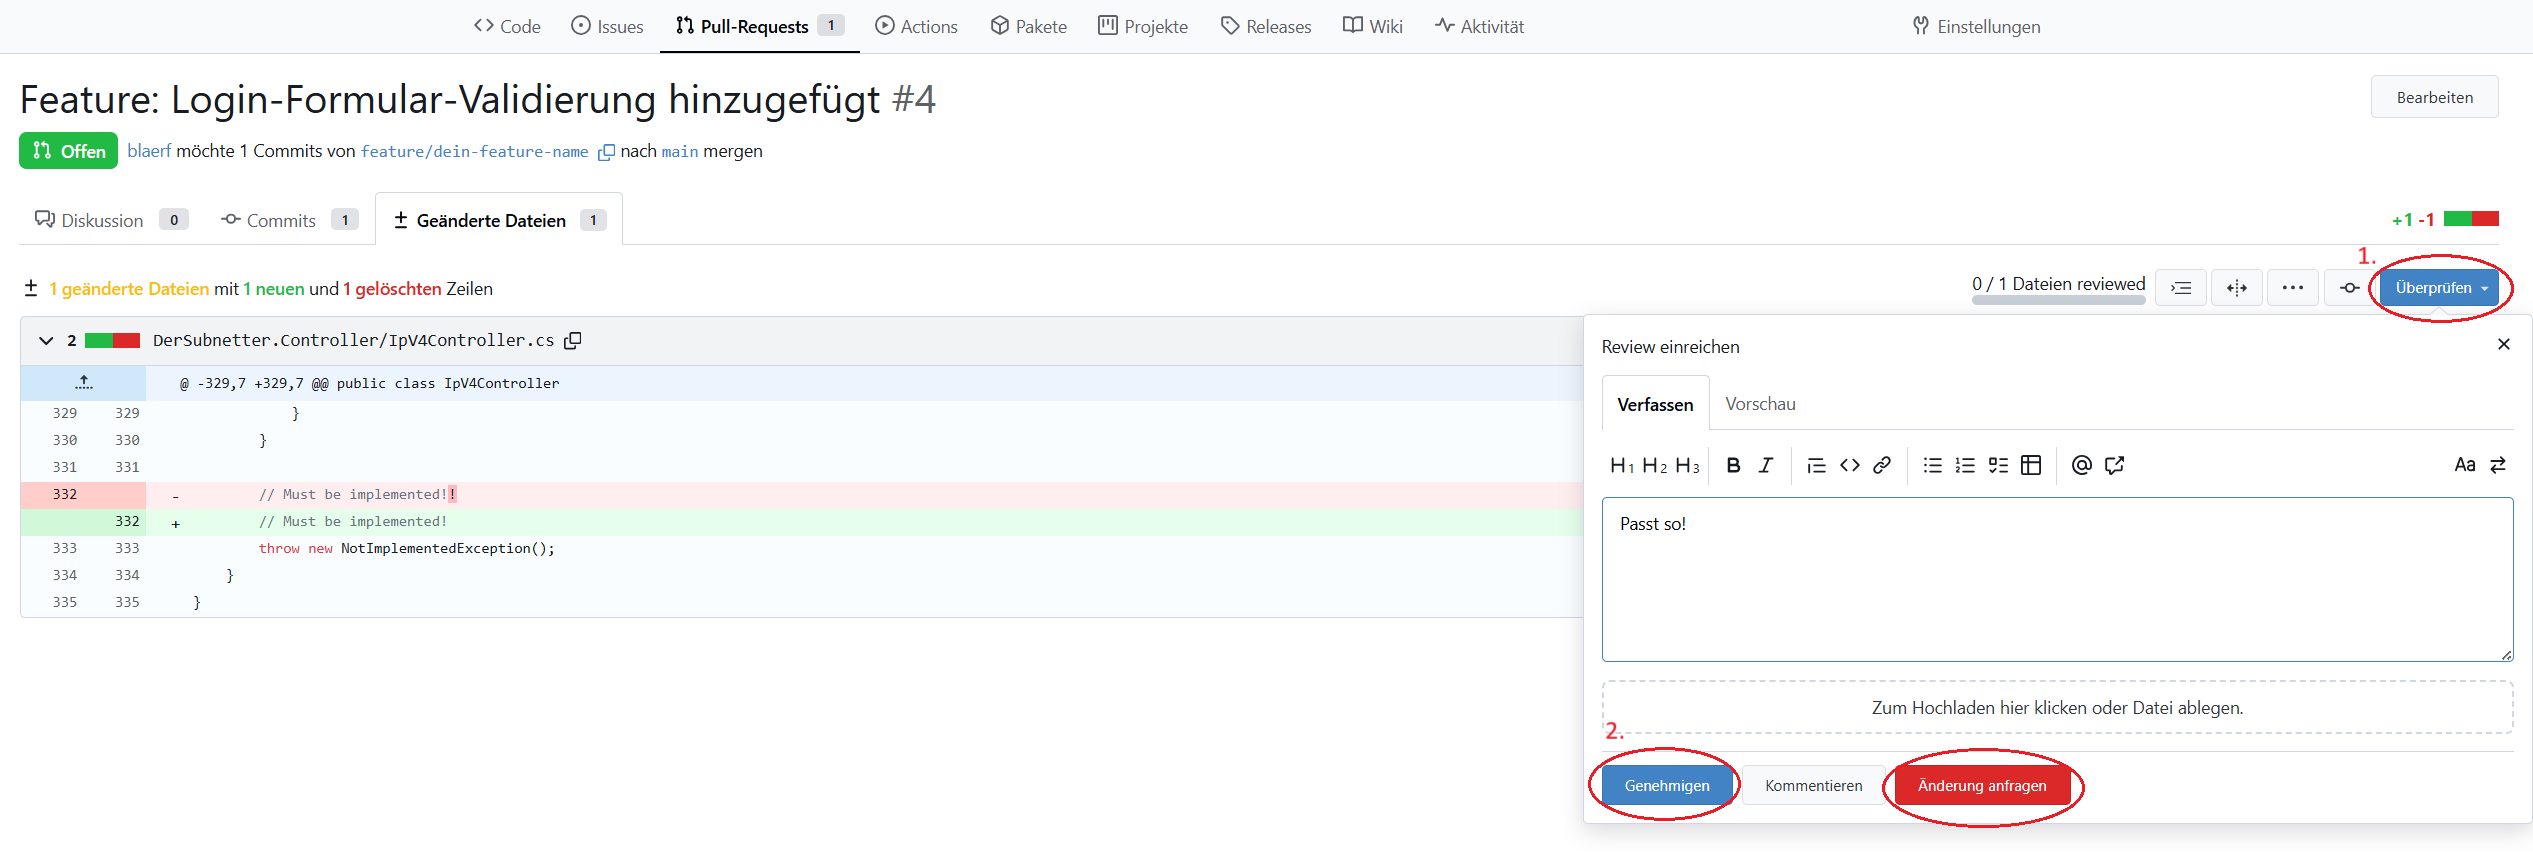Image resolution: width=2533 pixels, height=865 pixels.
Task: Insert a code block with code icon
Action: (x=1849, y=465)
